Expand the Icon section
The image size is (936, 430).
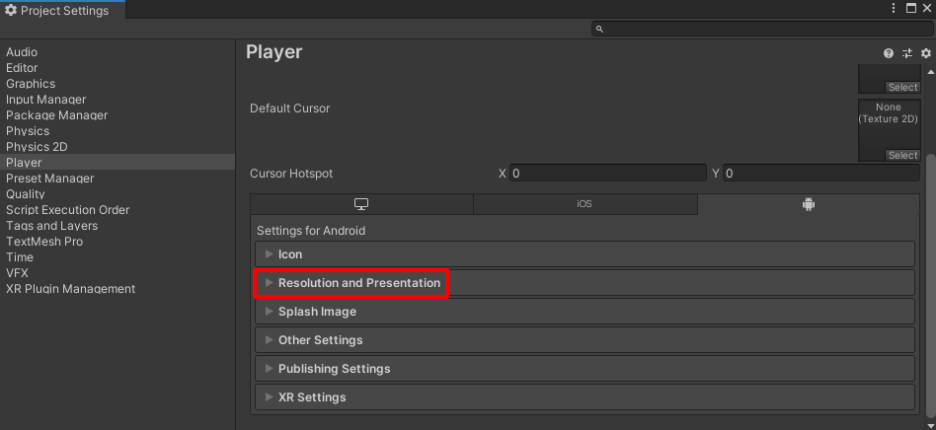point(585,254)
